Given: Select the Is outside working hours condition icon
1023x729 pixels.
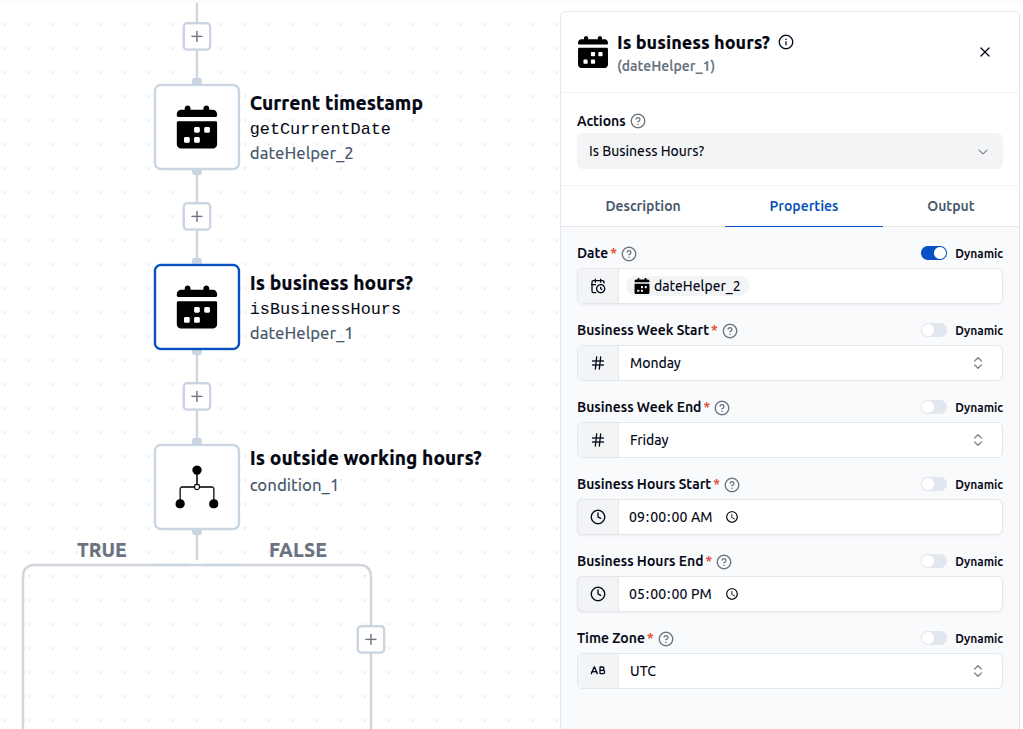Looking at the screenshot, I should click(197, 487).
